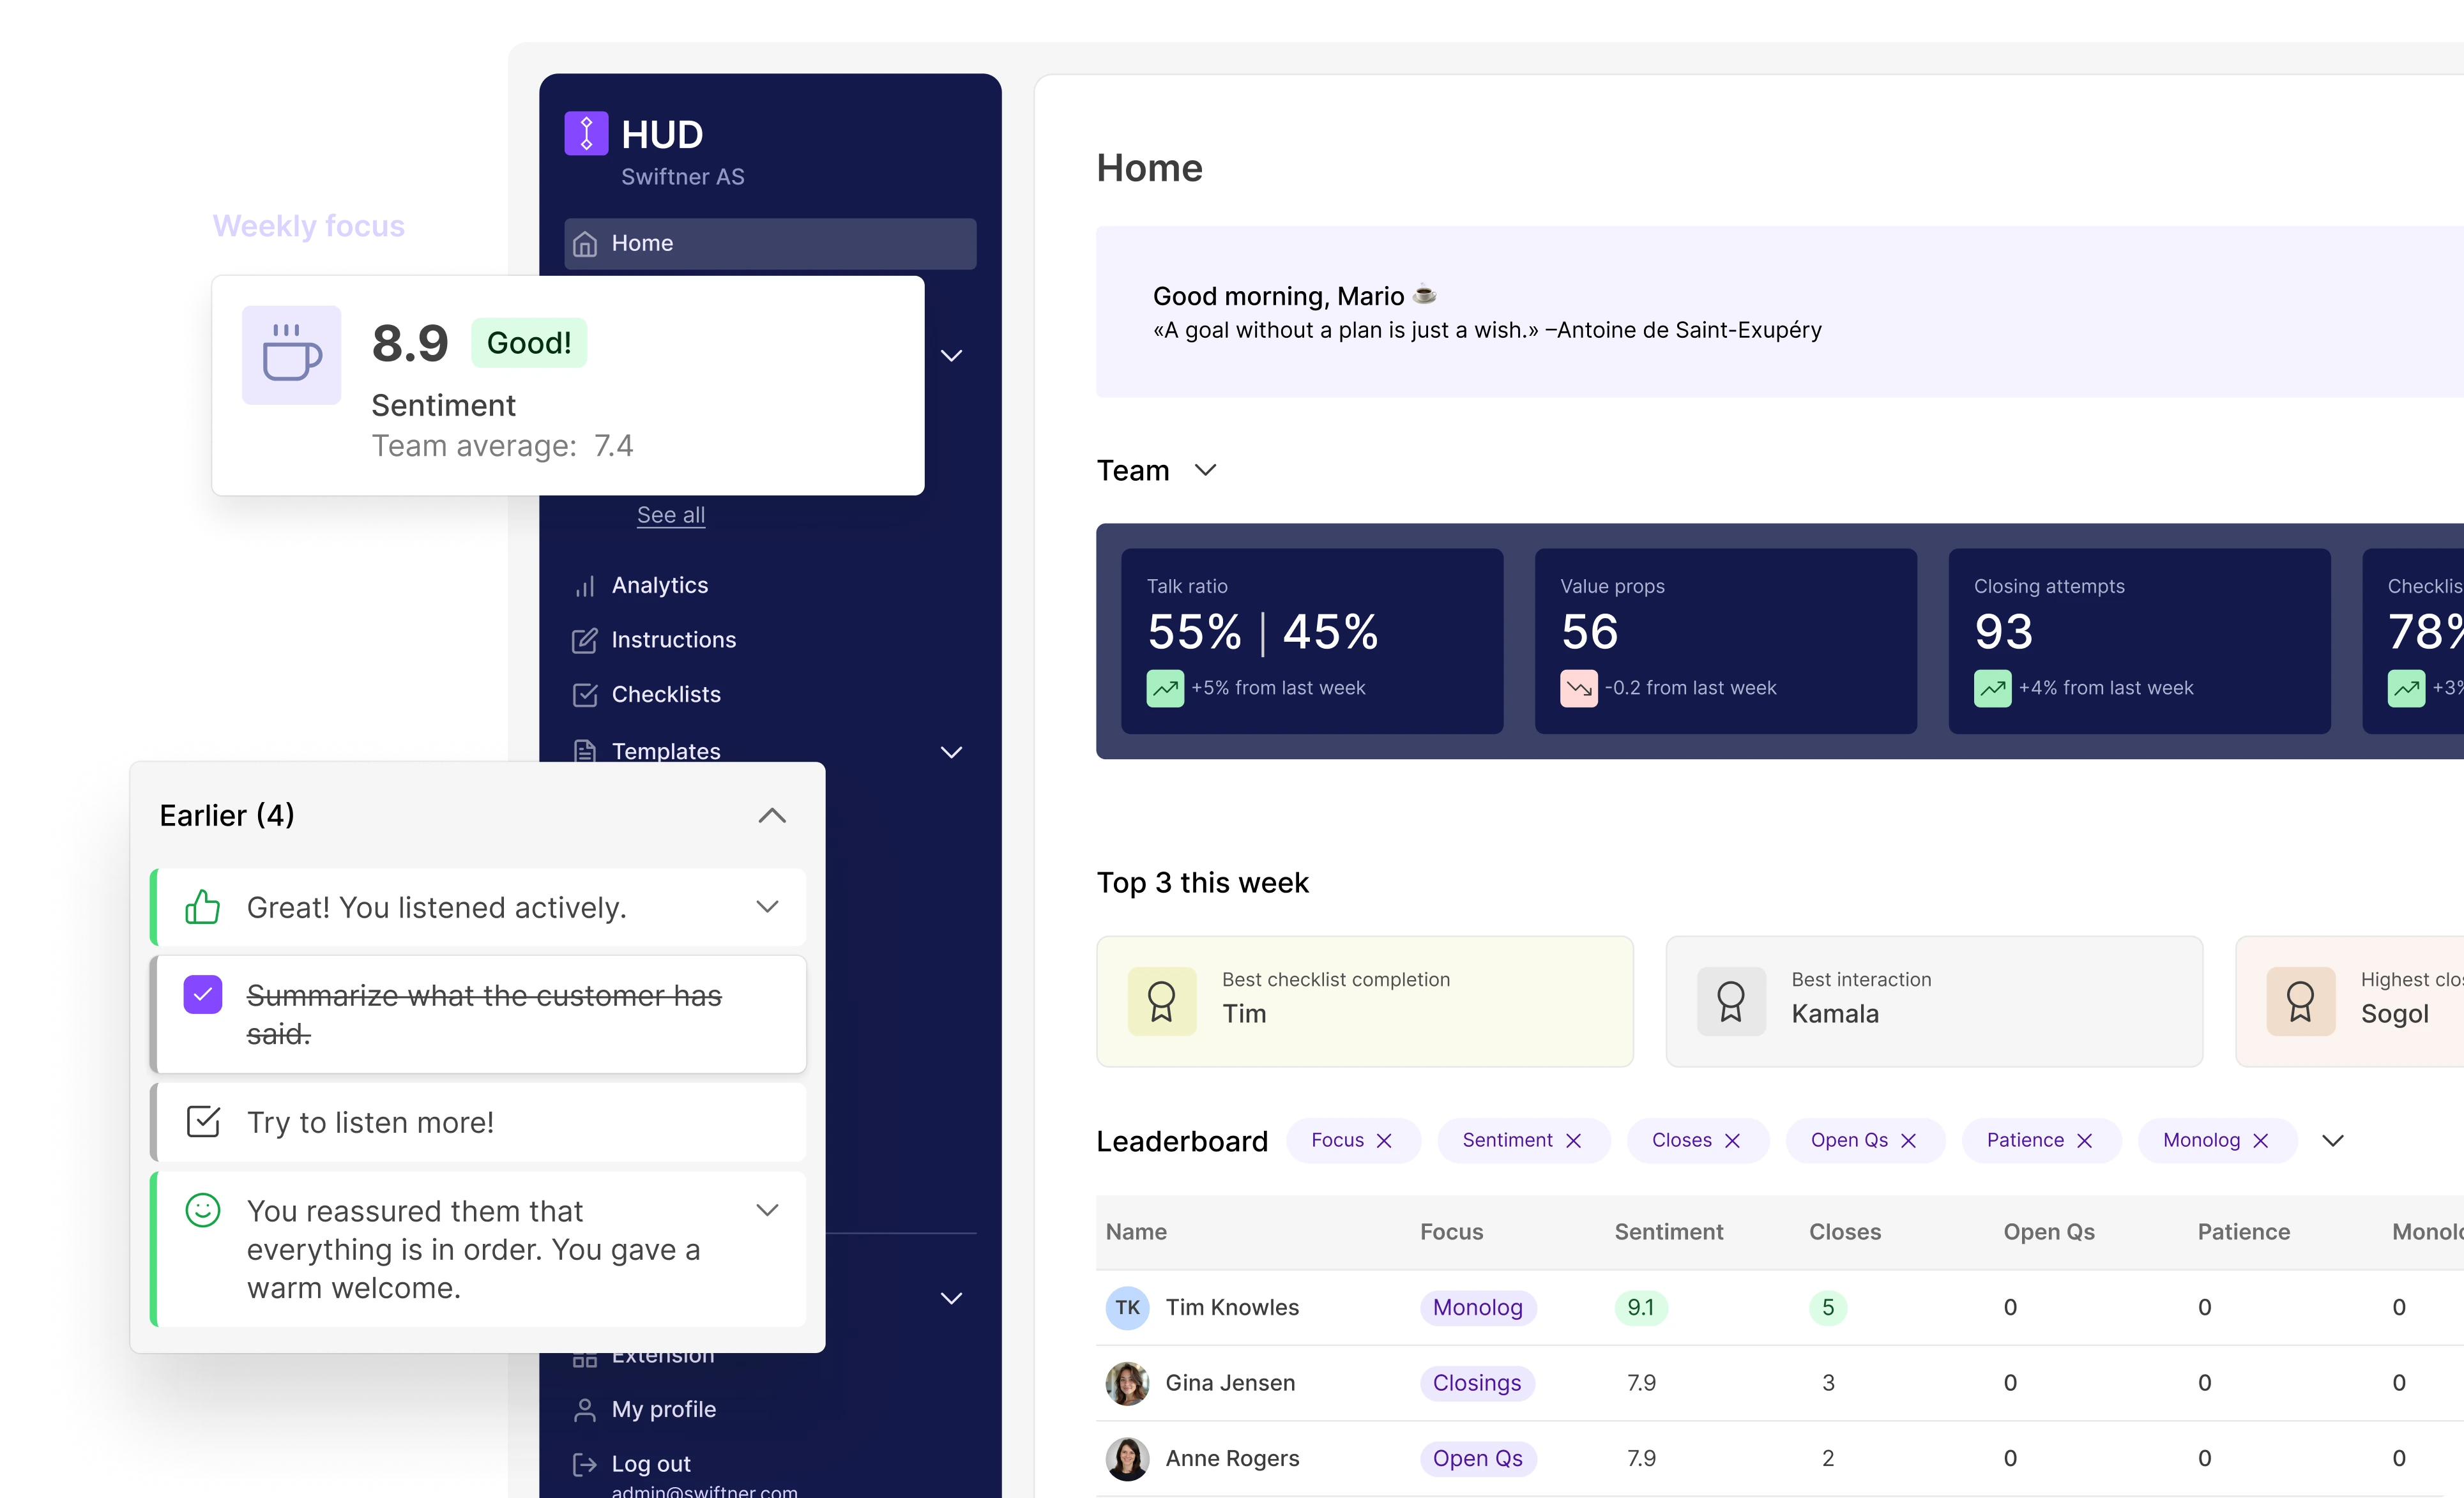2464x1498 pixels.
Task: Click the Closing attempts stat card
Action: pos(2139,641)
